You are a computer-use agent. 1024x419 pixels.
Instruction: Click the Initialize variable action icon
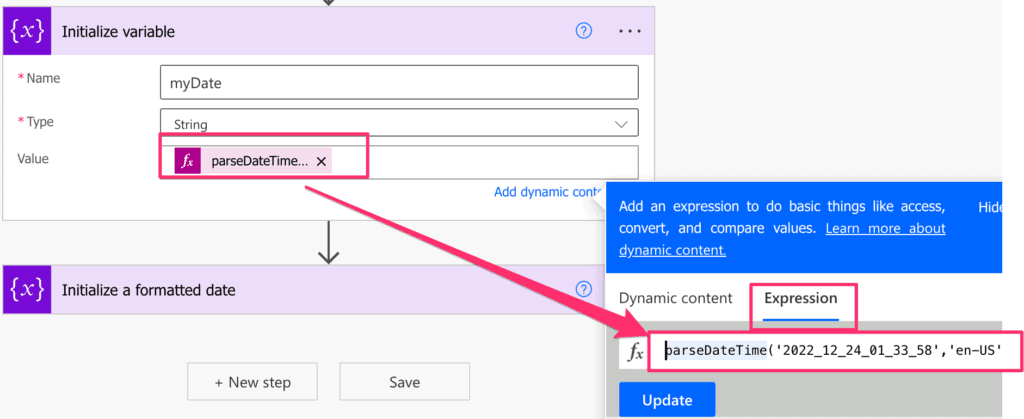pyautogui.click(x=27, y=31)
